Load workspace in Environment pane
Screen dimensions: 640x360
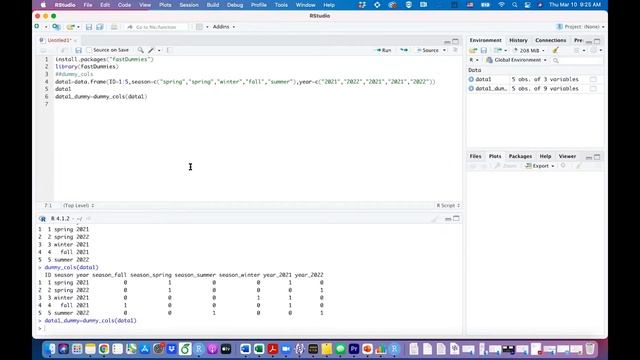point(473,50)
